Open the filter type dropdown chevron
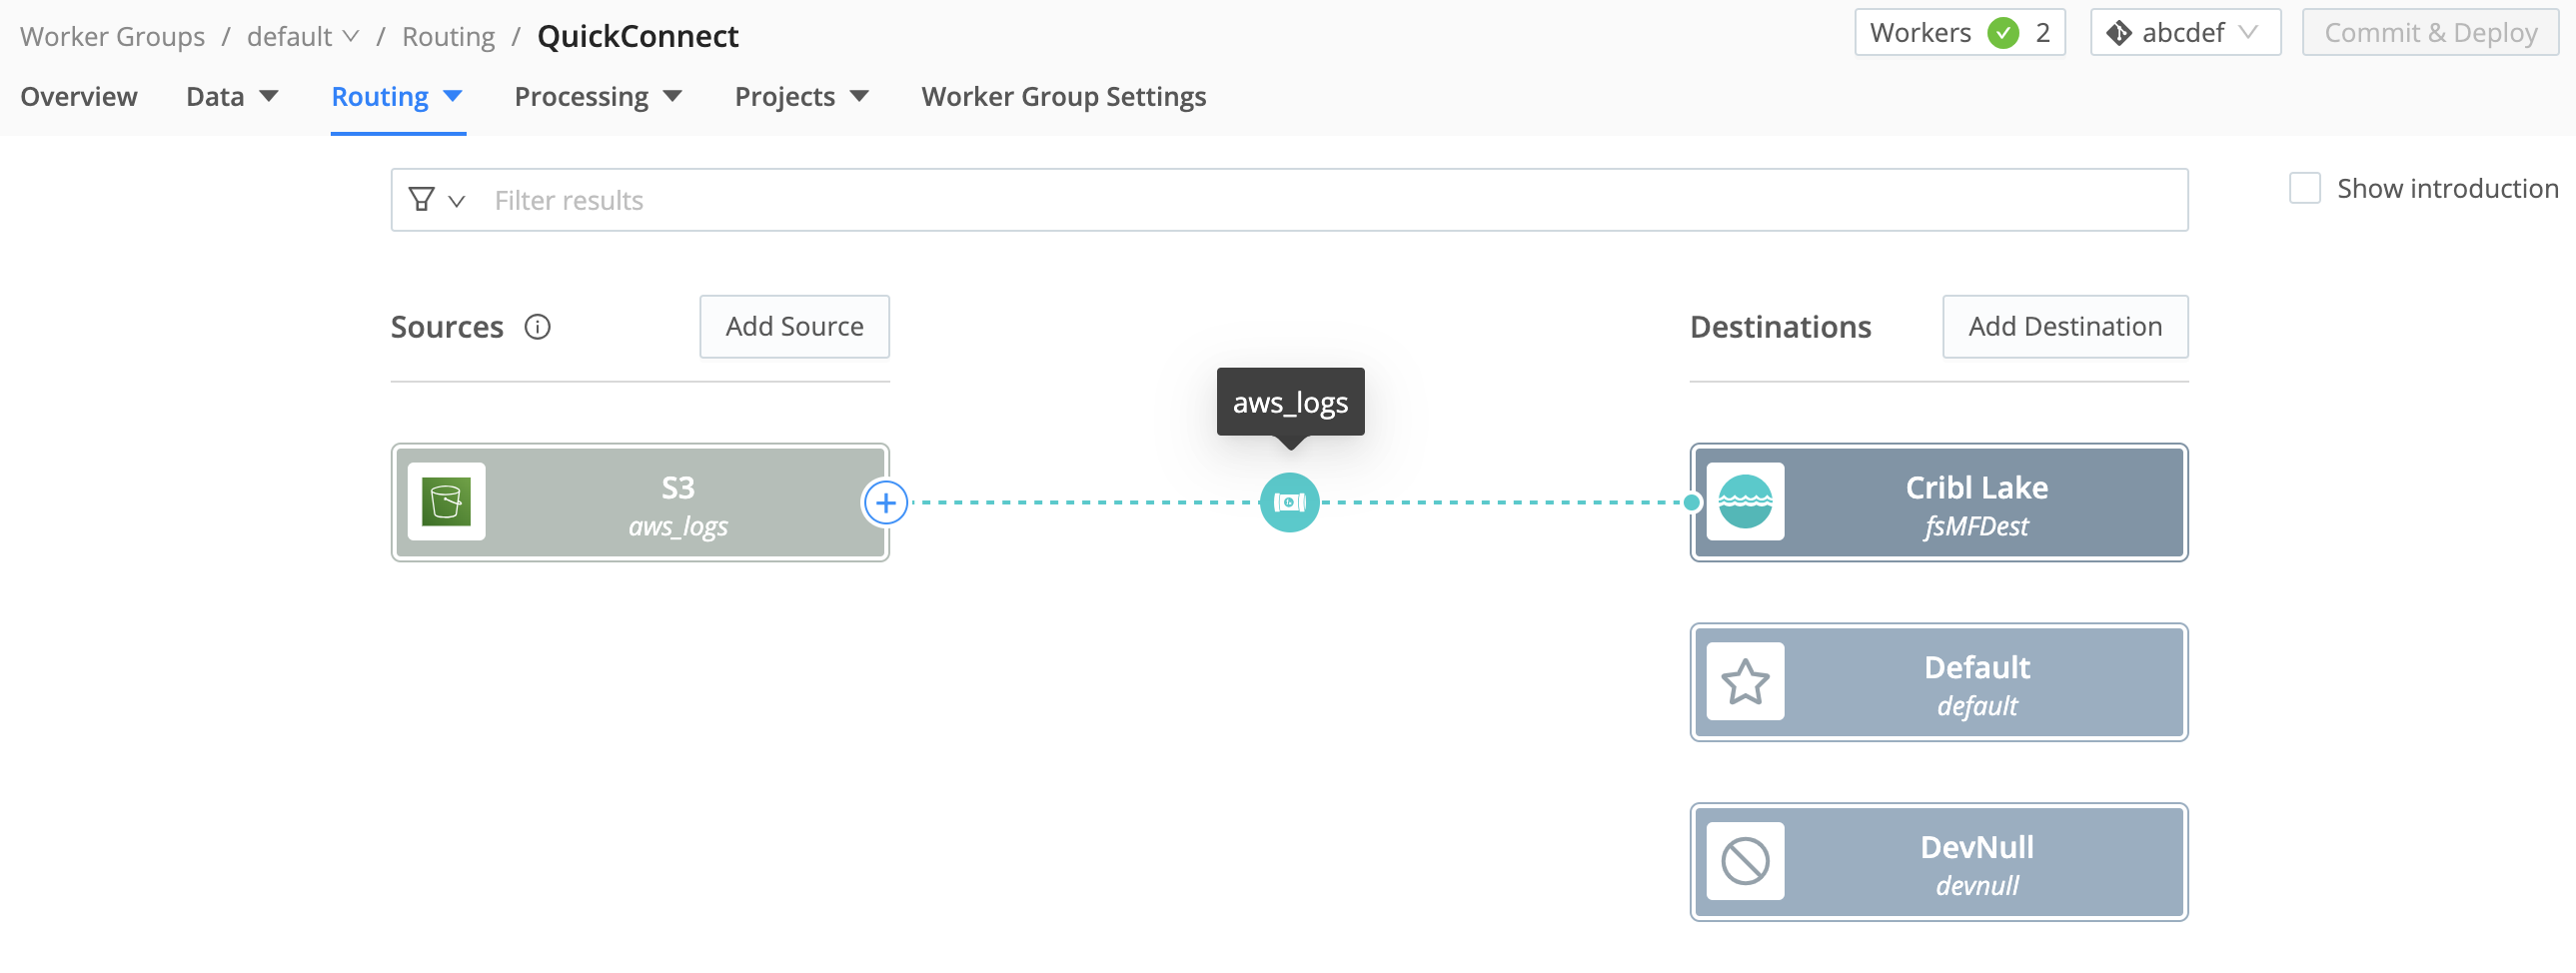The image size is (2576, 973). point(457,201)
